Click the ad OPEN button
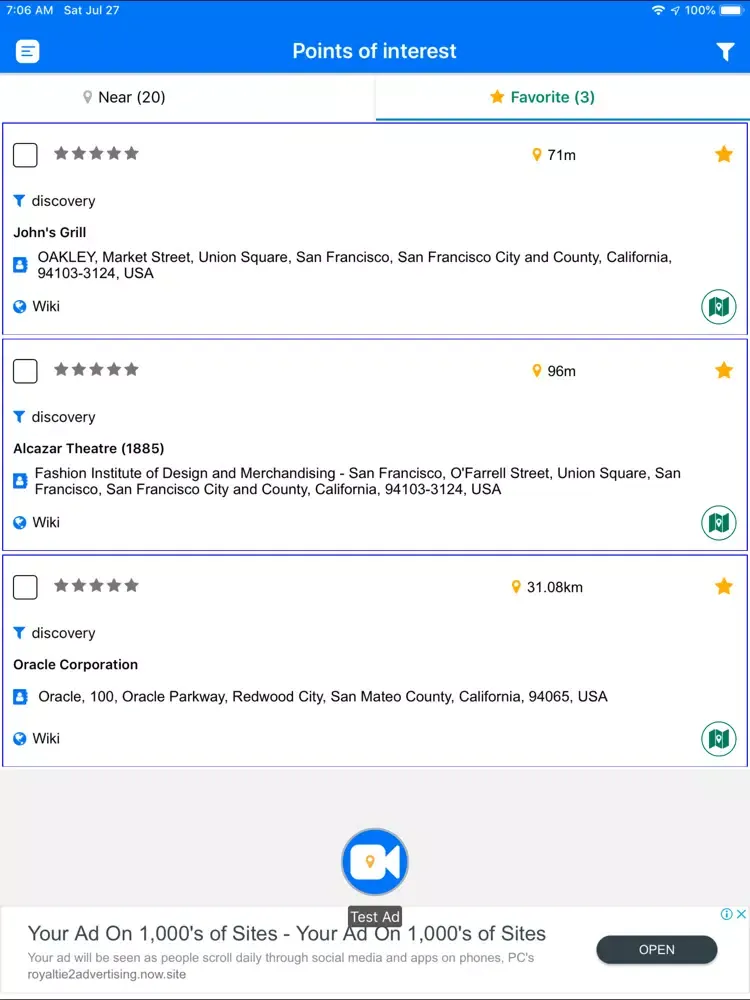This screenshot has width=750, height=1000. click(x=657, y=950)
